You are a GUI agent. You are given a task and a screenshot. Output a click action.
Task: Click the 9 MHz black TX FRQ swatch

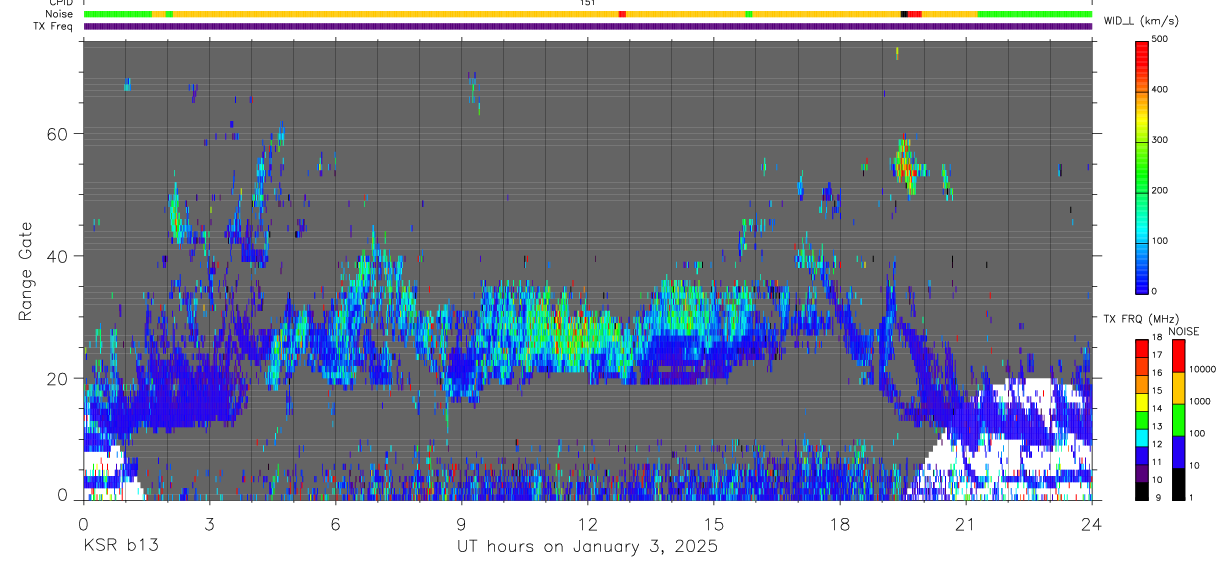click(1142, 491)
